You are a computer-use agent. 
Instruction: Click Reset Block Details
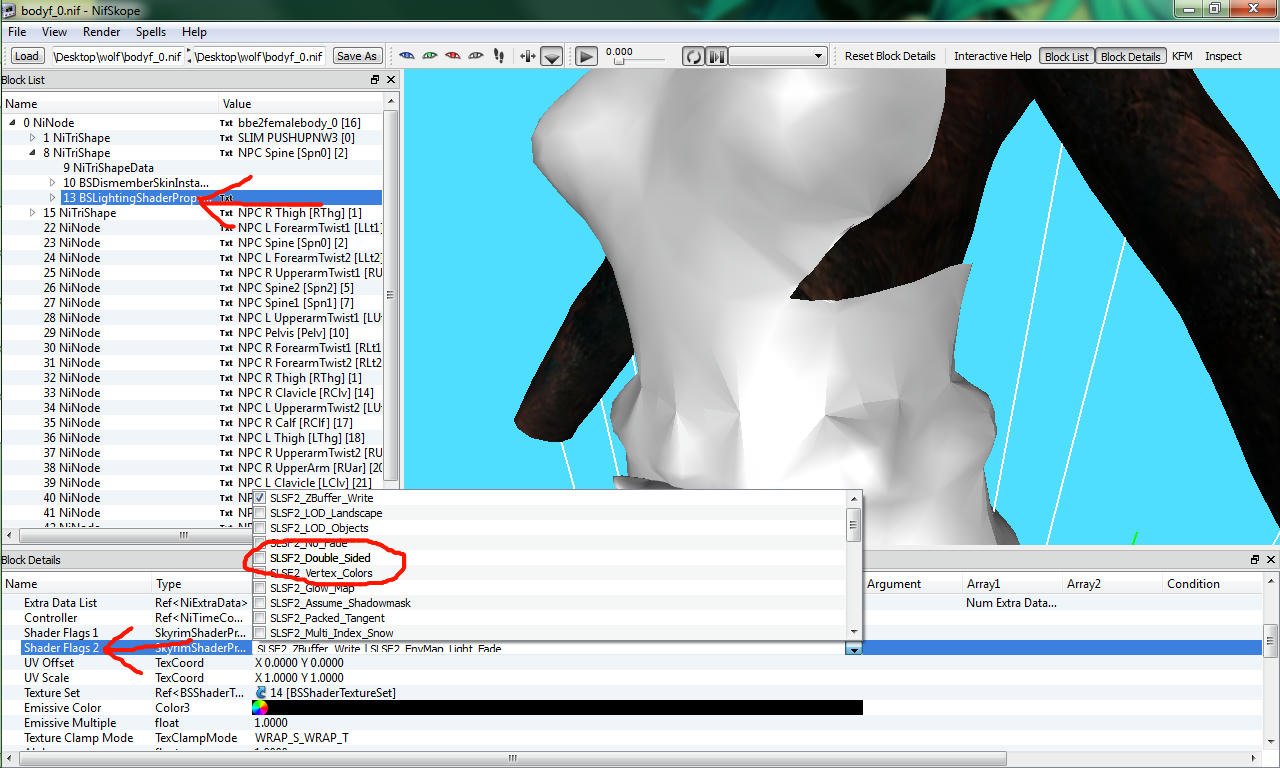(890, 56)
